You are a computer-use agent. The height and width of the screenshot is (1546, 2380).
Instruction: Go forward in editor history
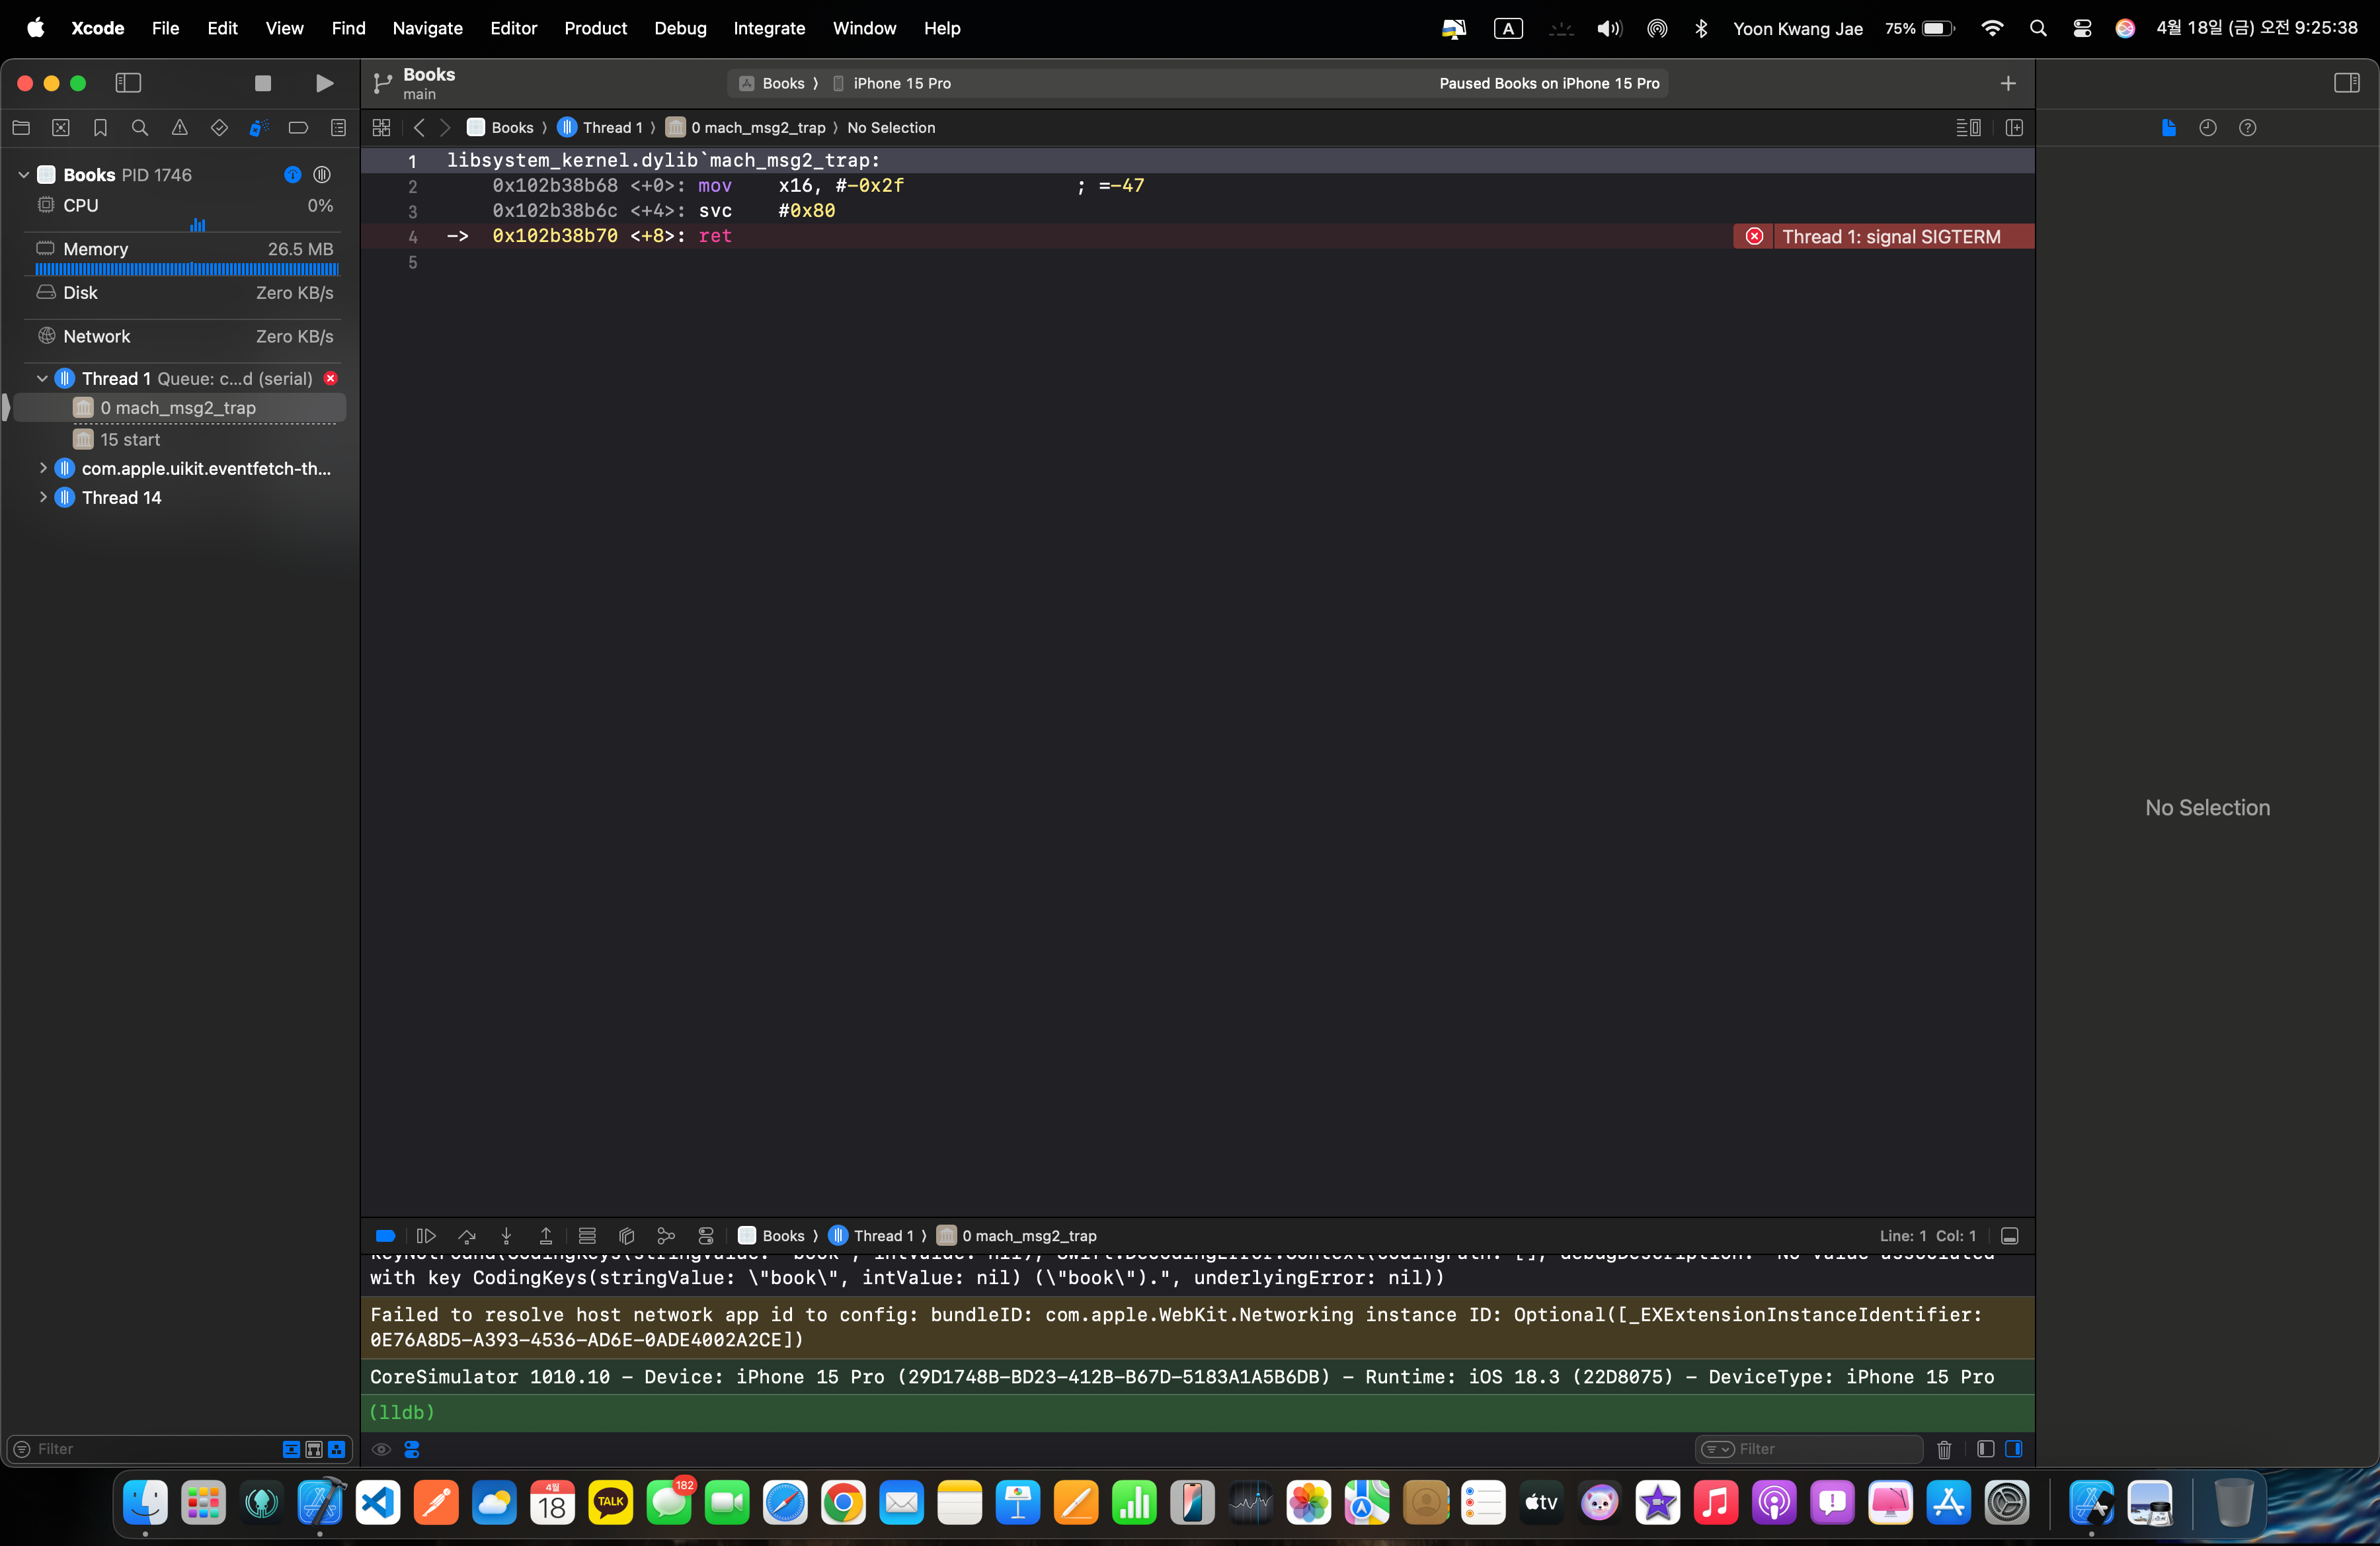coord(445,127)
